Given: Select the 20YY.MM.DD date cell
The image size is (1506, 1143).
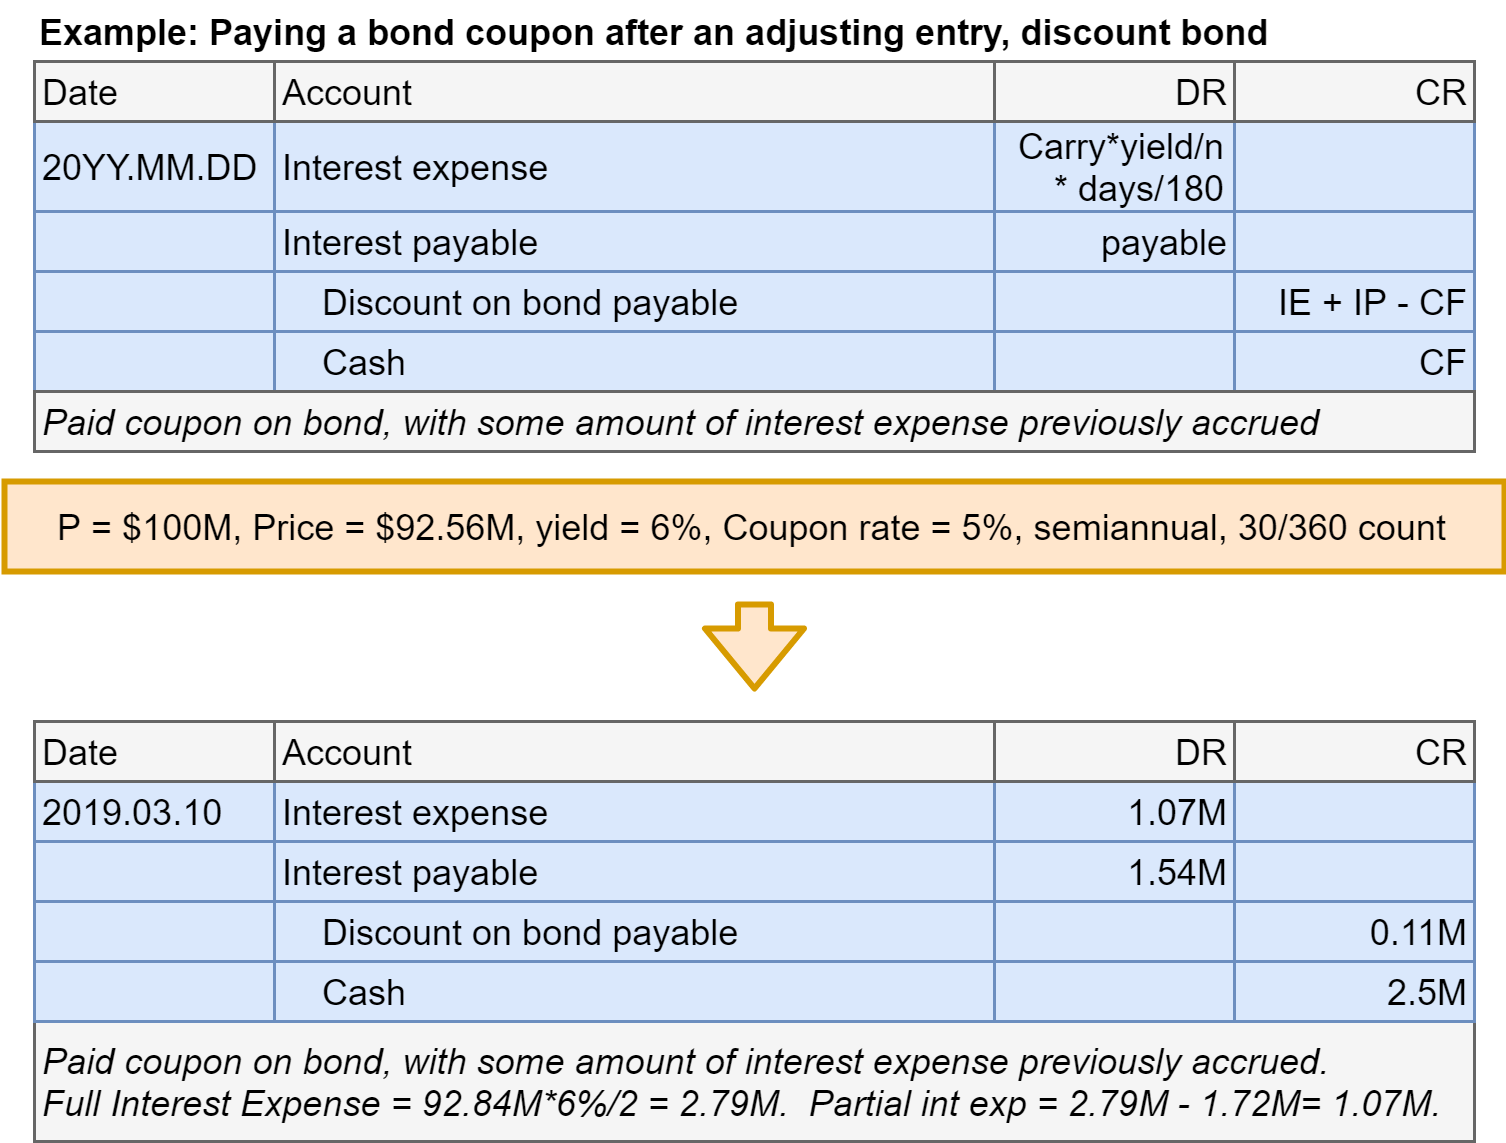Looking at the screenshot, I should [x=150, y=168].
